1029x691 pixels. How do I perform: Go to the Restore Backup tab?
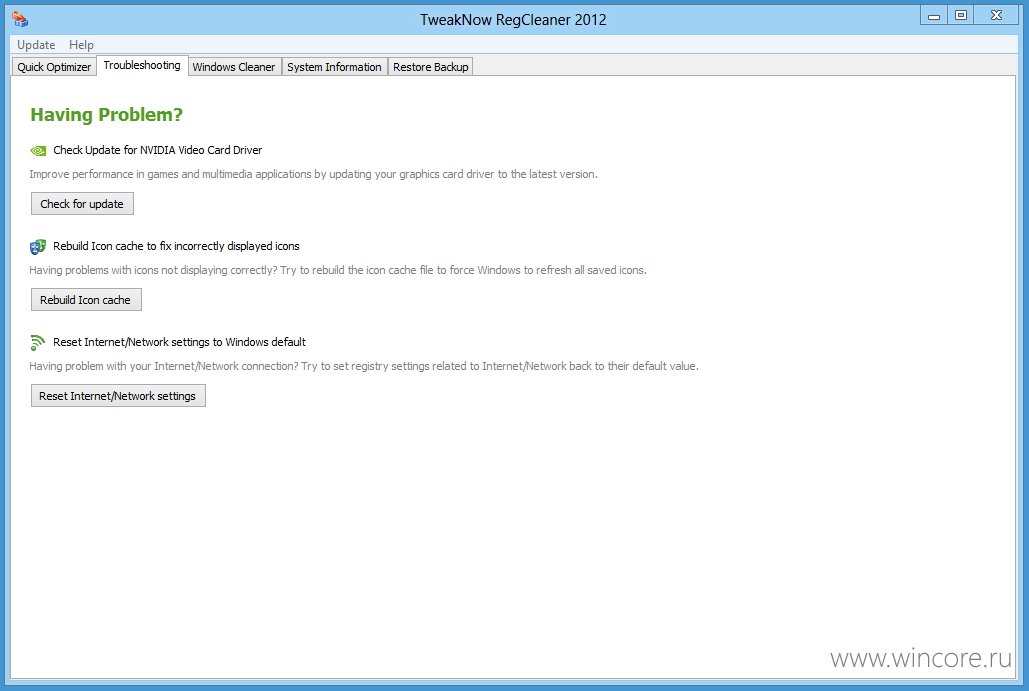430,67
